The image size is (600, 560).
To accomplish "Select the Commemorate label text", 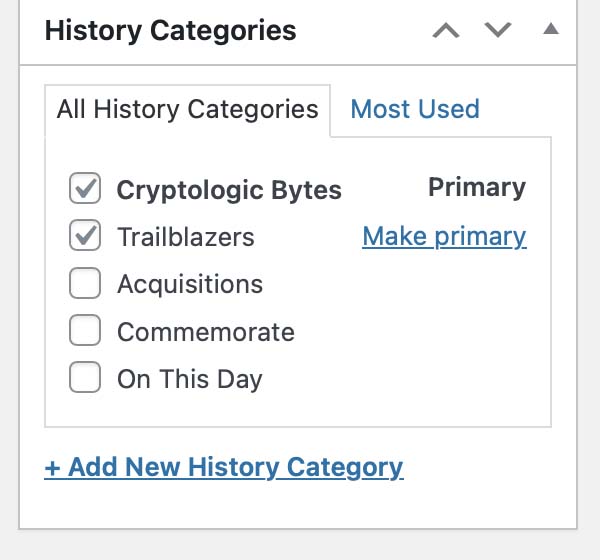I will tap(206, 332).
